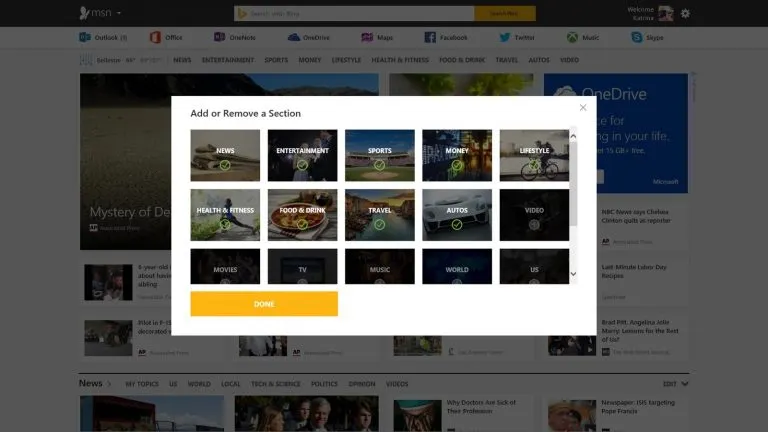
Task: Expand the msn logo dropdown arrow
Action: (x=119, y=13)
